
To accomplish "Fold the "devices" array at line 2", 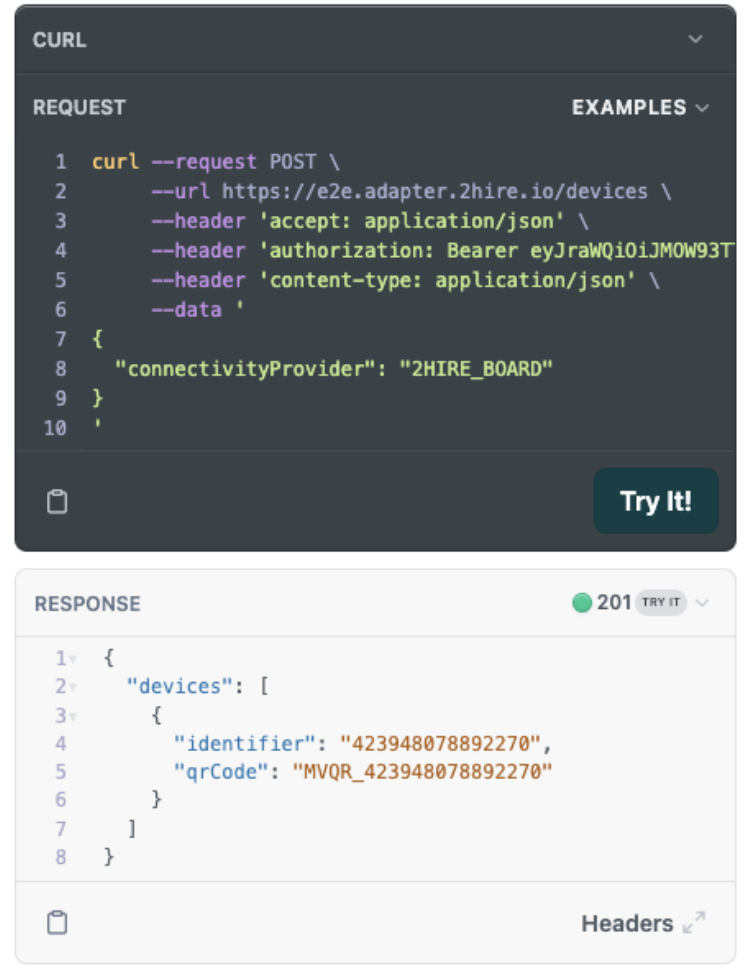I will pos(74,688).
